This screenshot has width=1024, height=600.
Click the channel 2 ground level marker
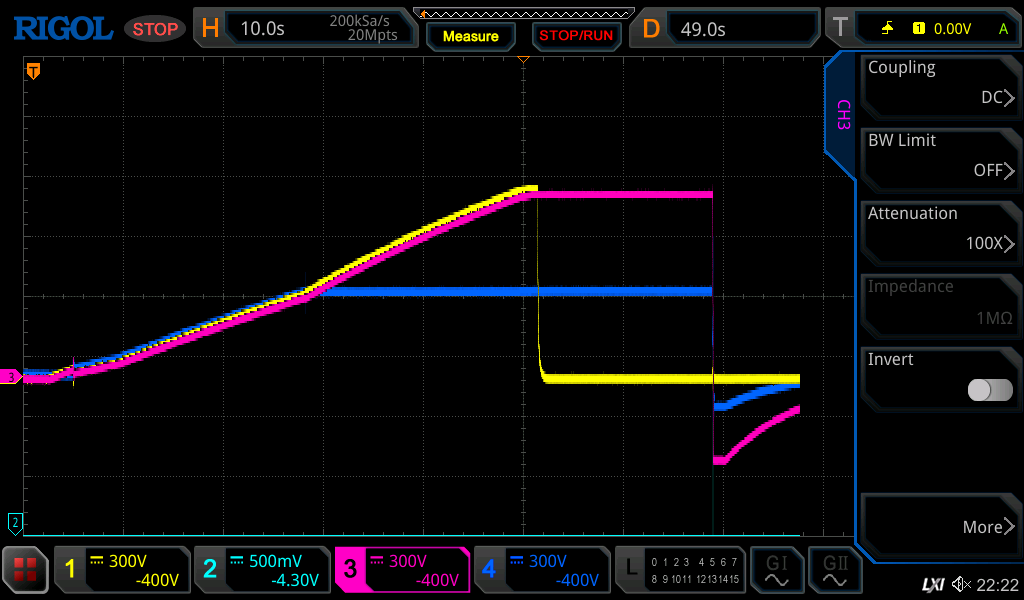14,522
